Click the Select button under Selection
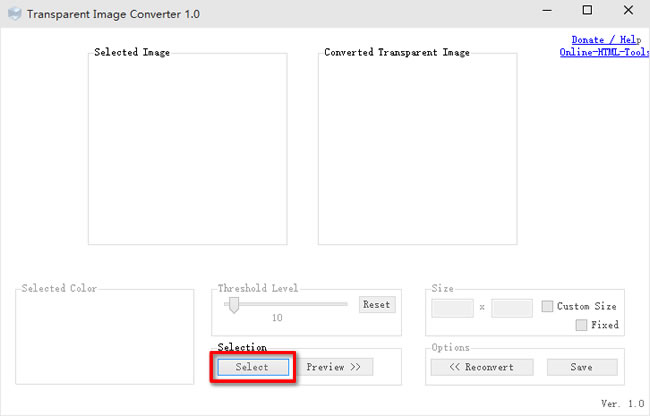Viewport: 650px width, 416px height. tap(253, 367)
